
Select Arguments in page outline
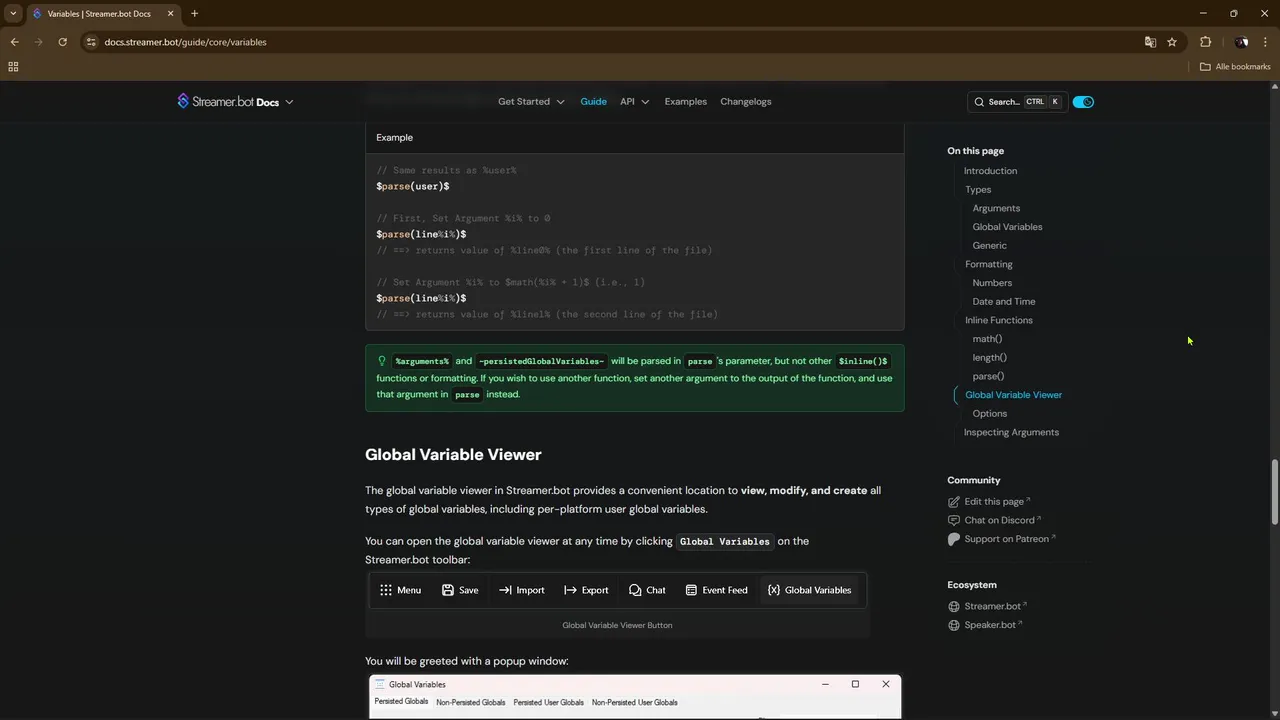pyautogui.click(x=996, y=208)
